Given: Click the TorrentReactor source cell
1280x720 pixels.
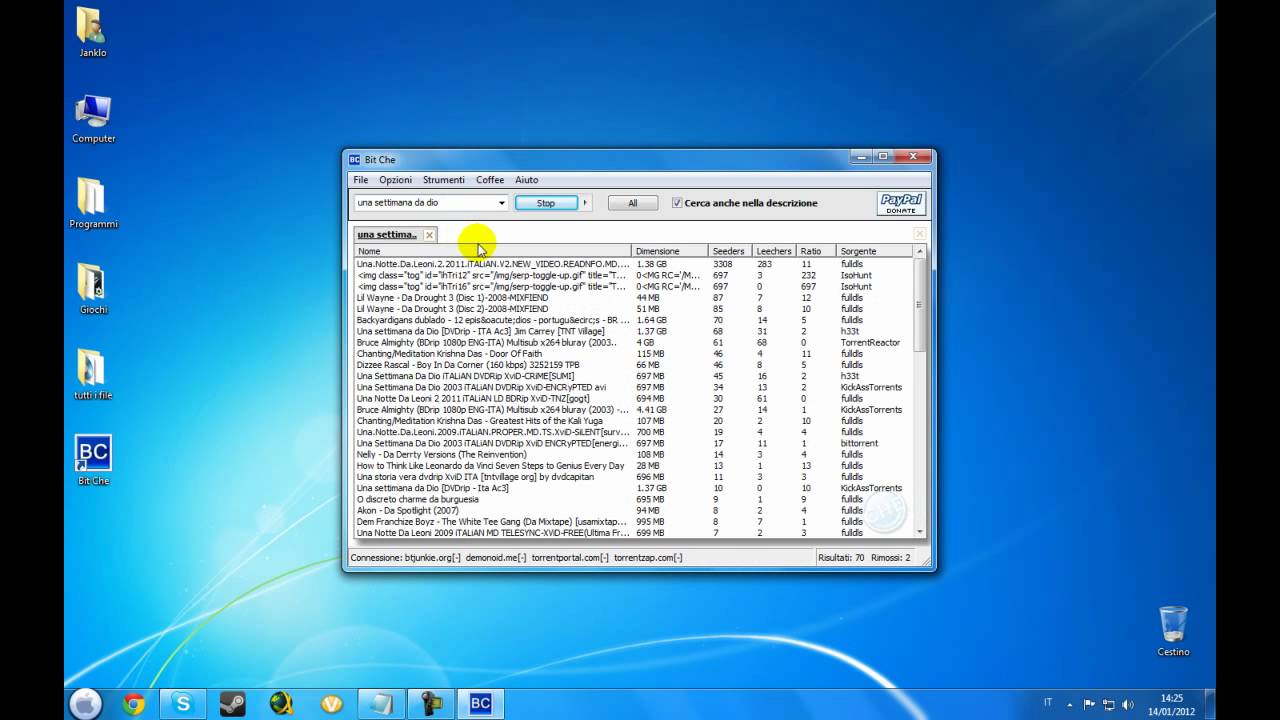Looking at the screenshot, I should tap(870, 343).
